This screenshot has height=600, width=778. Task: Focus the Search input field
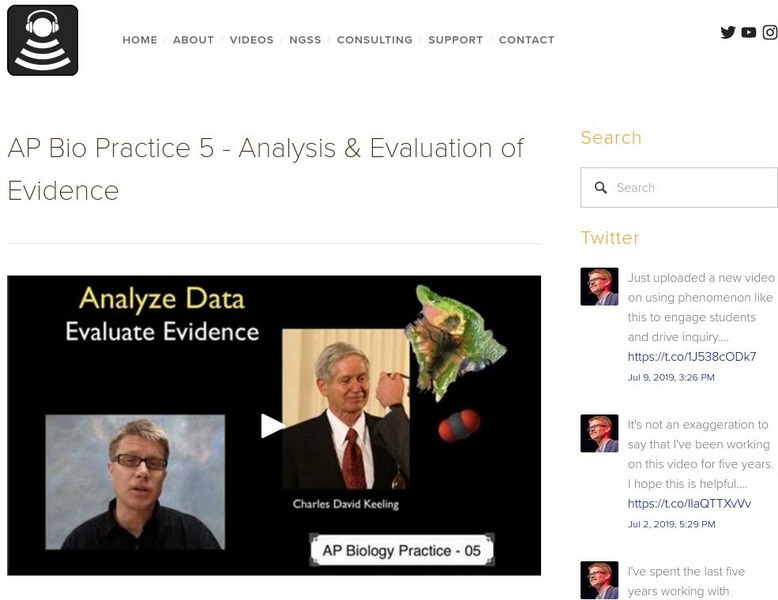[690, 188]
